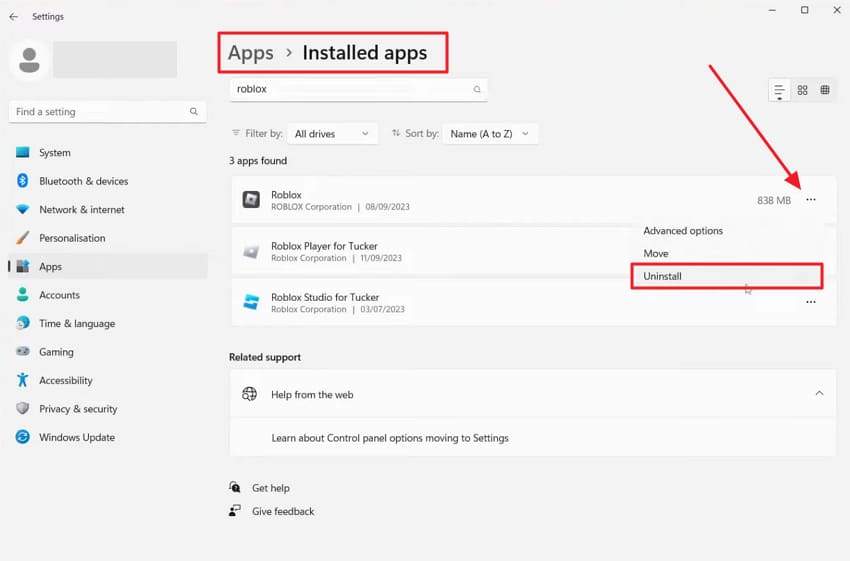Open Learn about Control panel options moving link
The image size is (850, 561).
pos(390,438)
